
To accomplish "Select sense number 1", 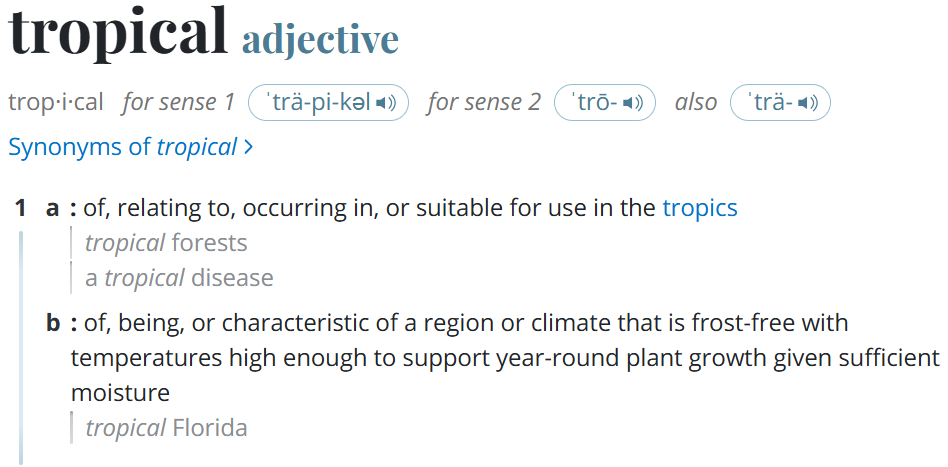I will (x=20, y=208).
